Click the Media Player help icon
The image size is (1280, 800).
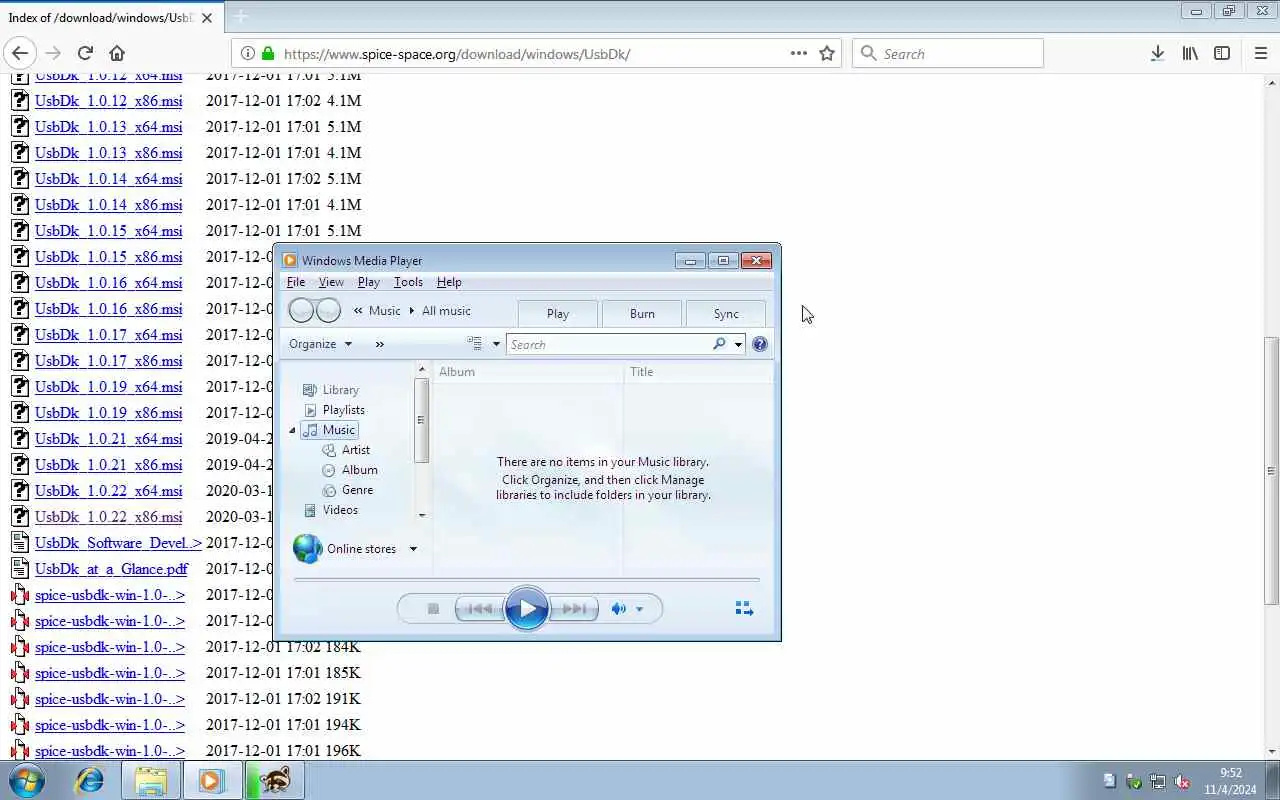(x=760, y=344)
